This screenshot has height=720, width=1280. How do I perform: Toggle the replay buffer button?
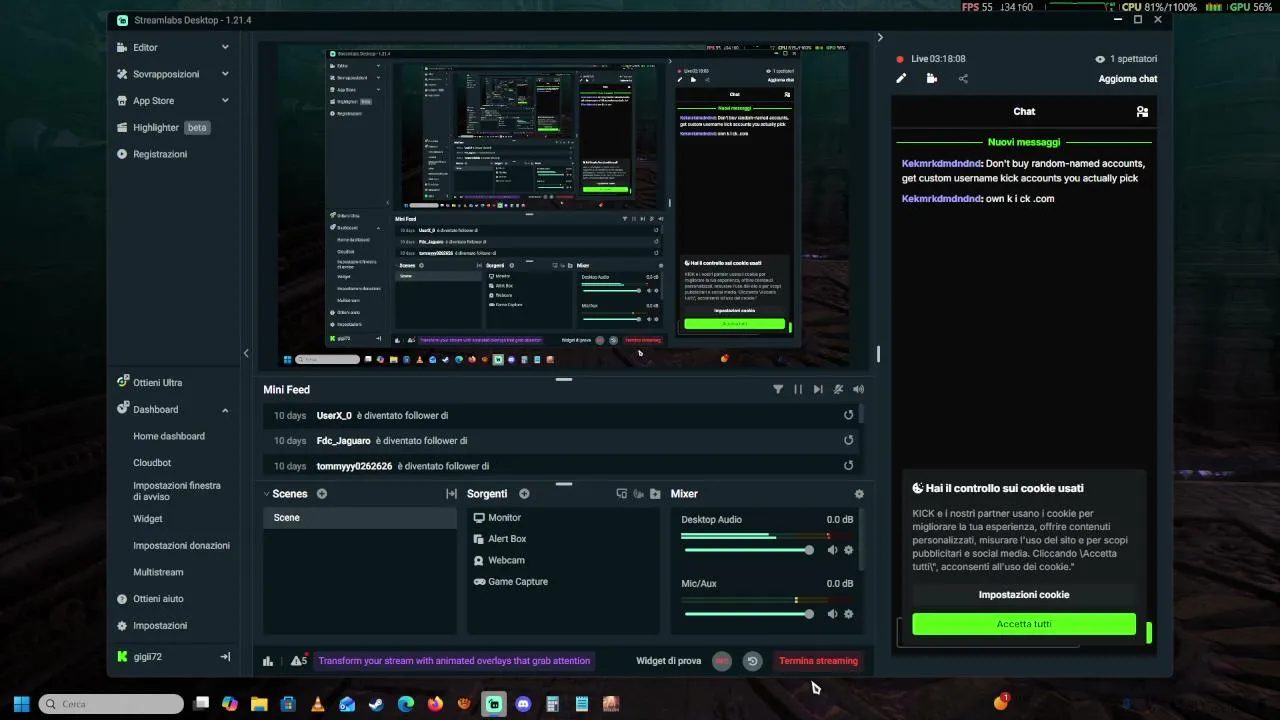click(753, 661)
